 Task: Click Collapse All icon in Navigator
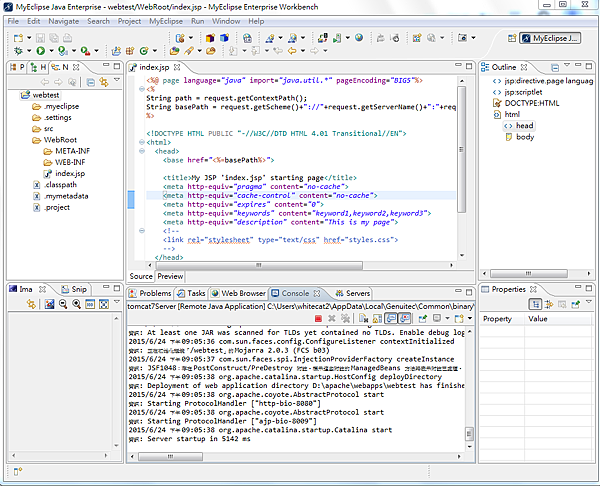(x=91, y=82)
